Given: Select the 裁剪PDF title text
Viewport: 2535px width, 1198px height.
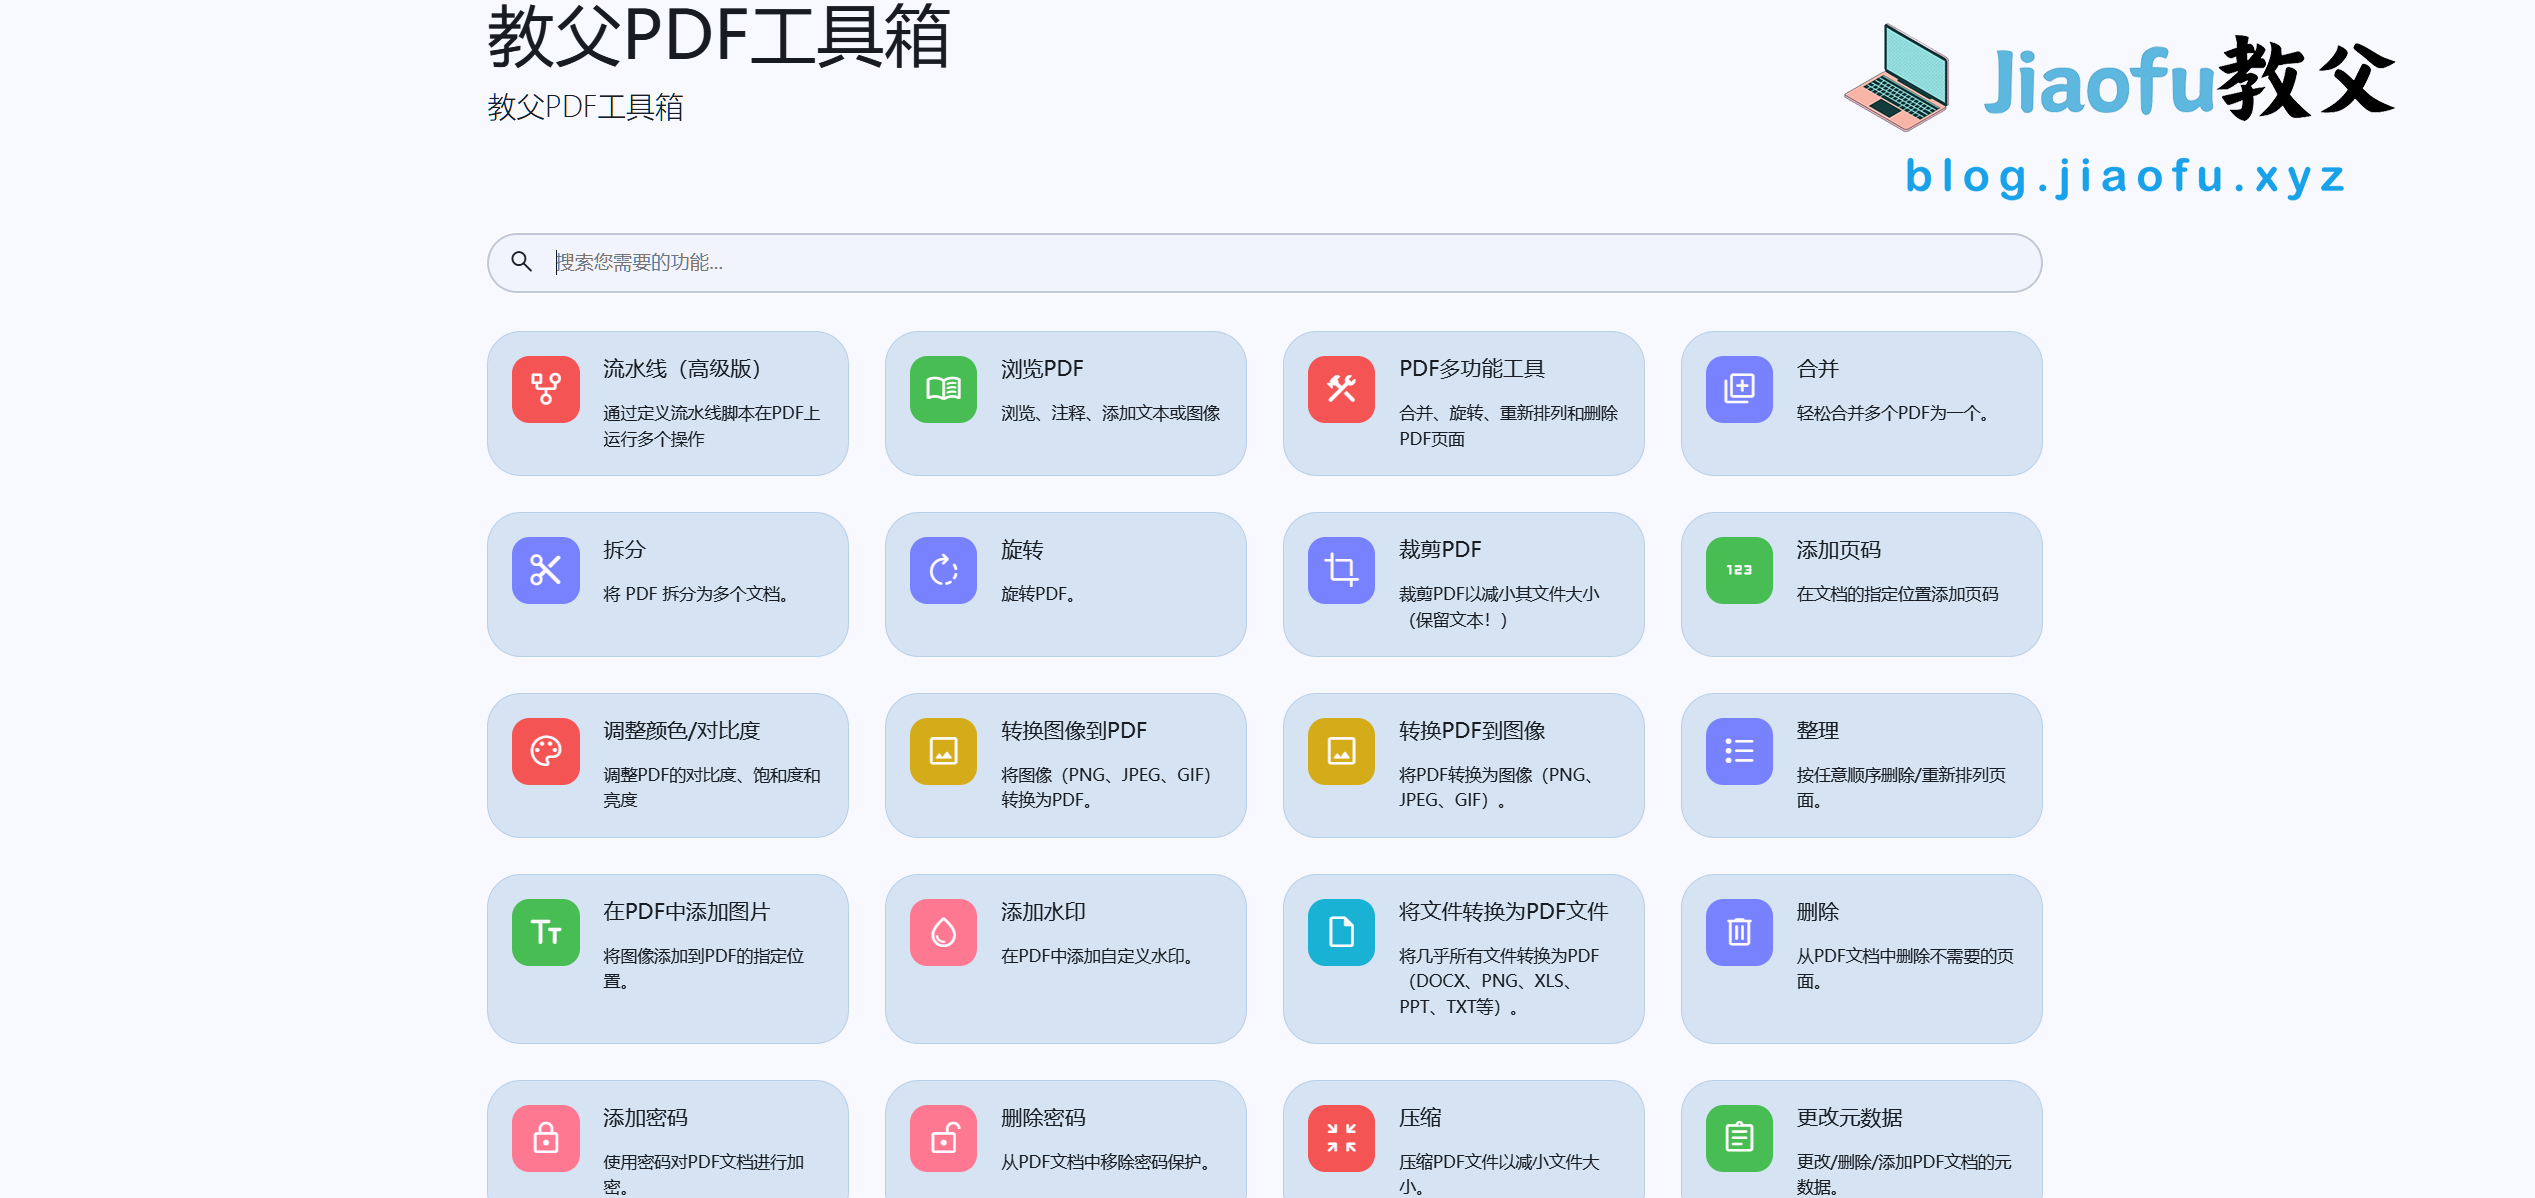Looking at the screenshot, I should (1440, 550).
